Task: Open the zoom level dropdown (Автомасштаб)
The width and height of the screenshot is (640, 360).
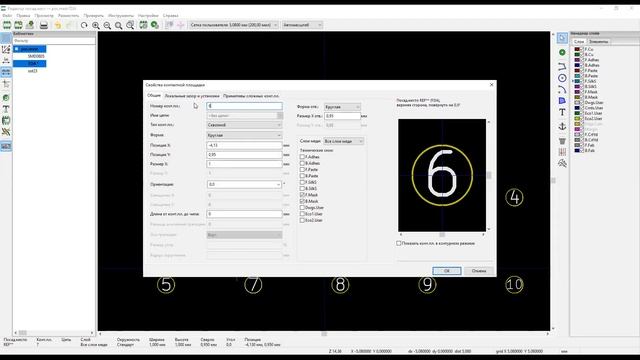Action: [x=302, y=25]
